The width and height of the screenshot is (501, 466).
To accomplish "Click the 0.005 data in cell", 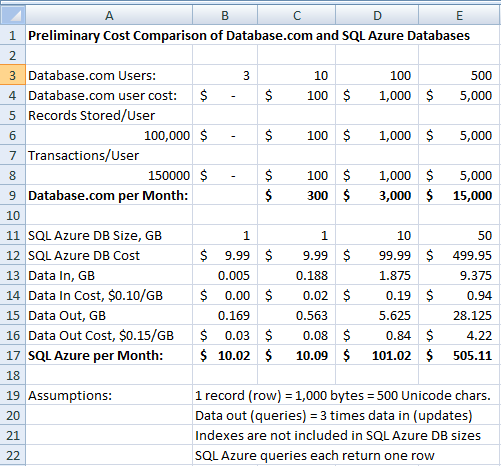I will coord(225,275).
